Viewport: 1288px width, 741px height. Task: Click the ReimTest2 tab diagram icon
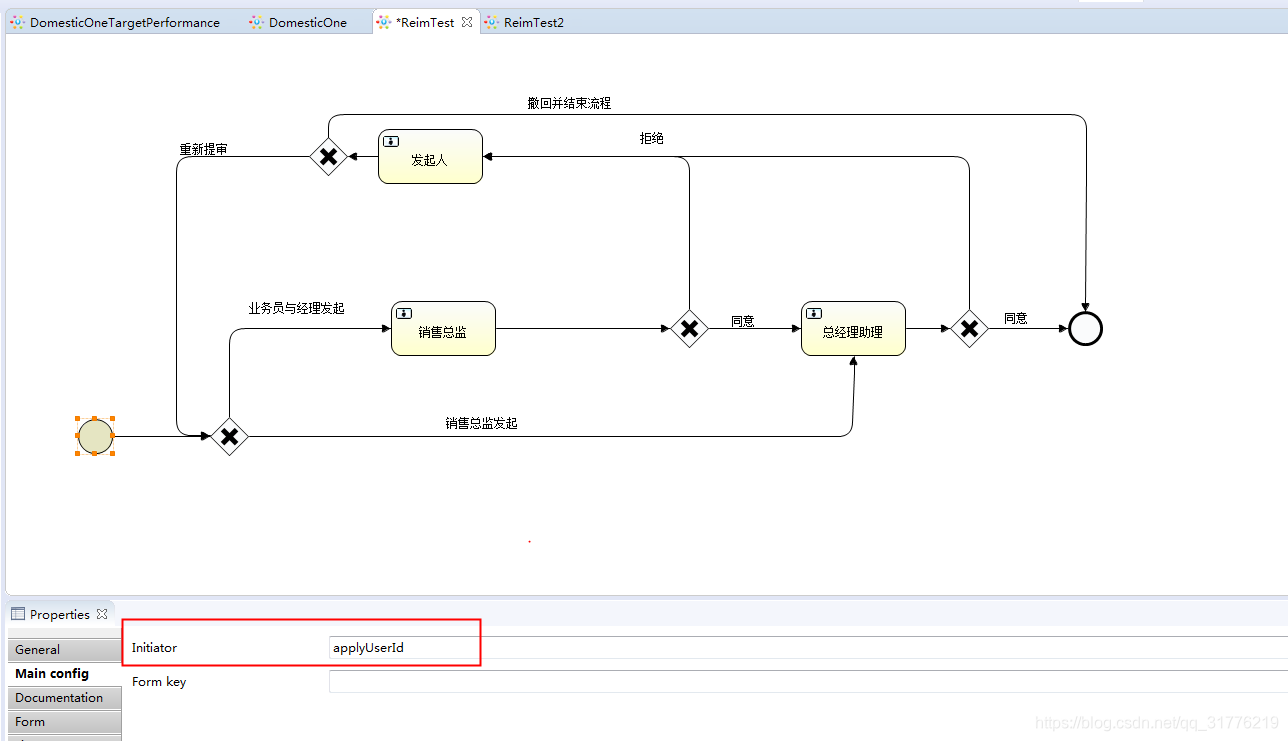492,22
